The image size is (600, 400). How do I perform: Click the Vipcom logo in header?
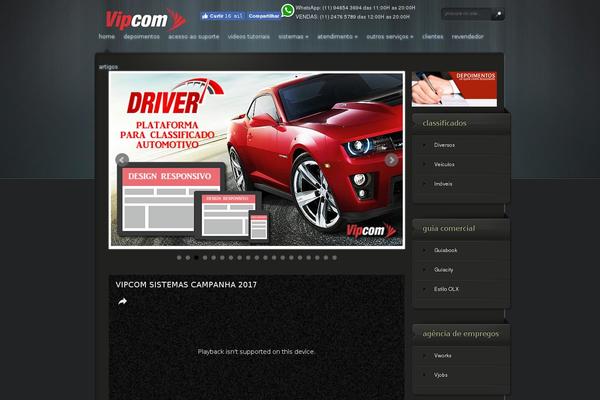145,20
